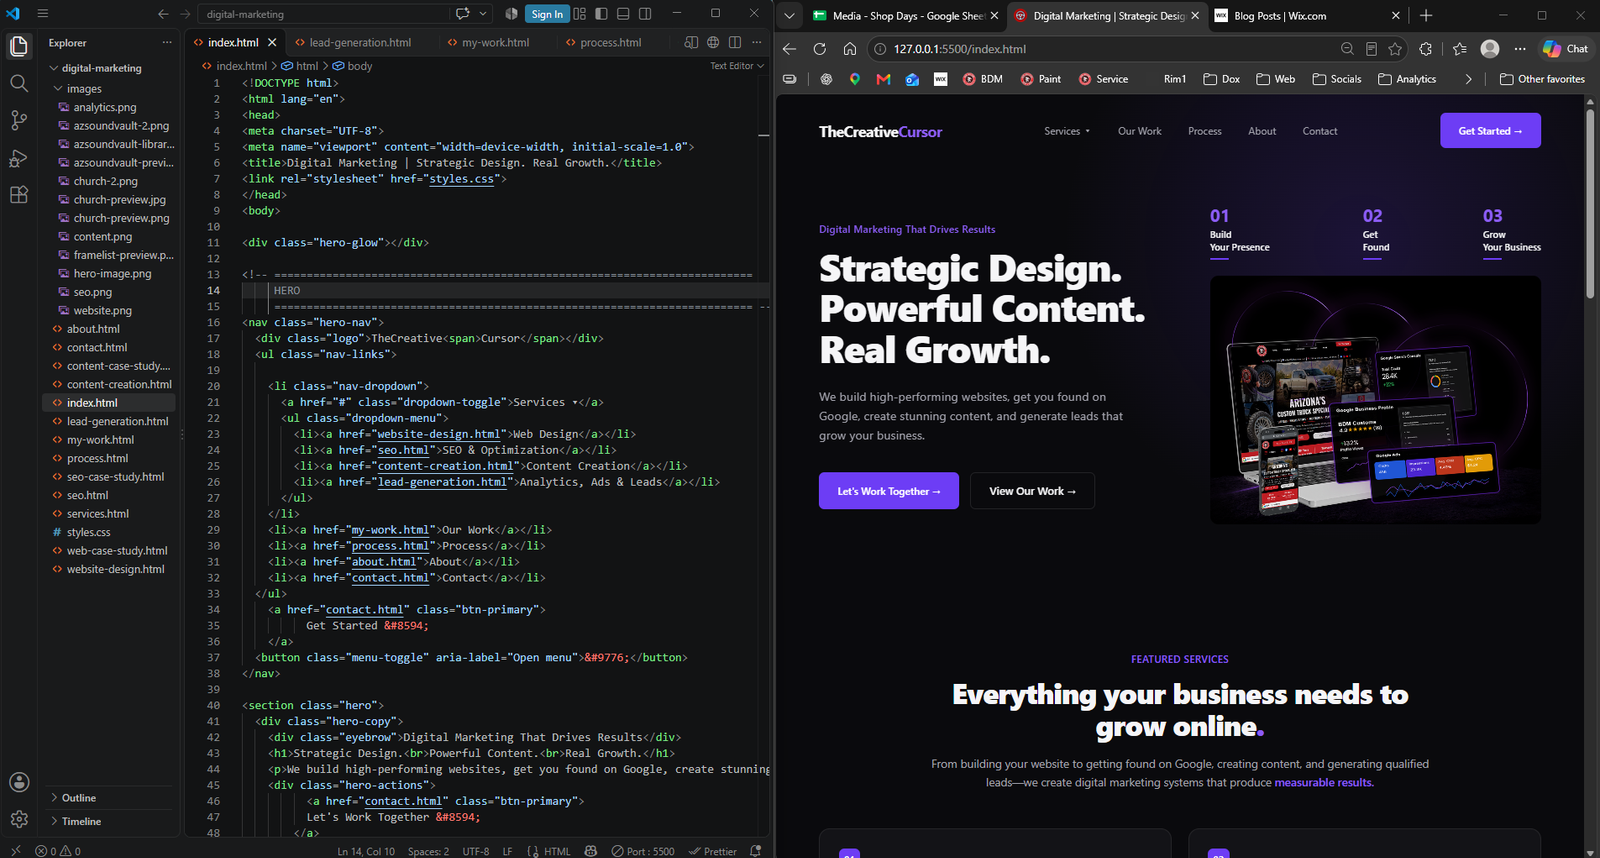The image size is (1600, 858).
Task: Open the Services dropdown on the website nav
Action: (1067, 131)
